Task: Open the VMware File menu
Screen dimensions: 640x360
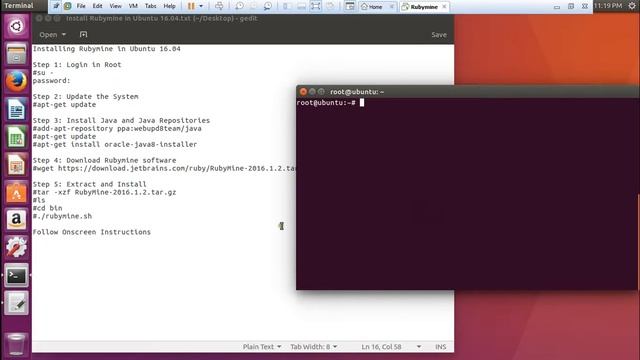Action: (81, 6)
